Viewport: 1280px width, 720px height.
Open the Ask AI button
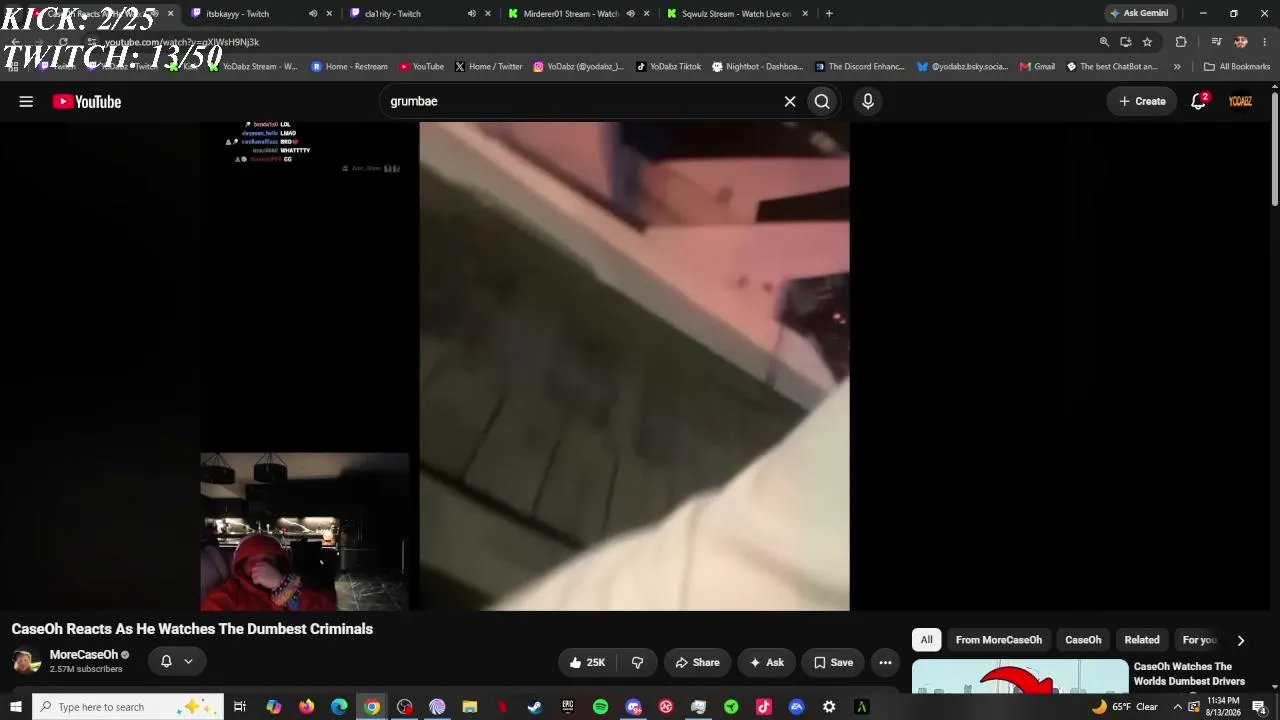click(765, 662)
